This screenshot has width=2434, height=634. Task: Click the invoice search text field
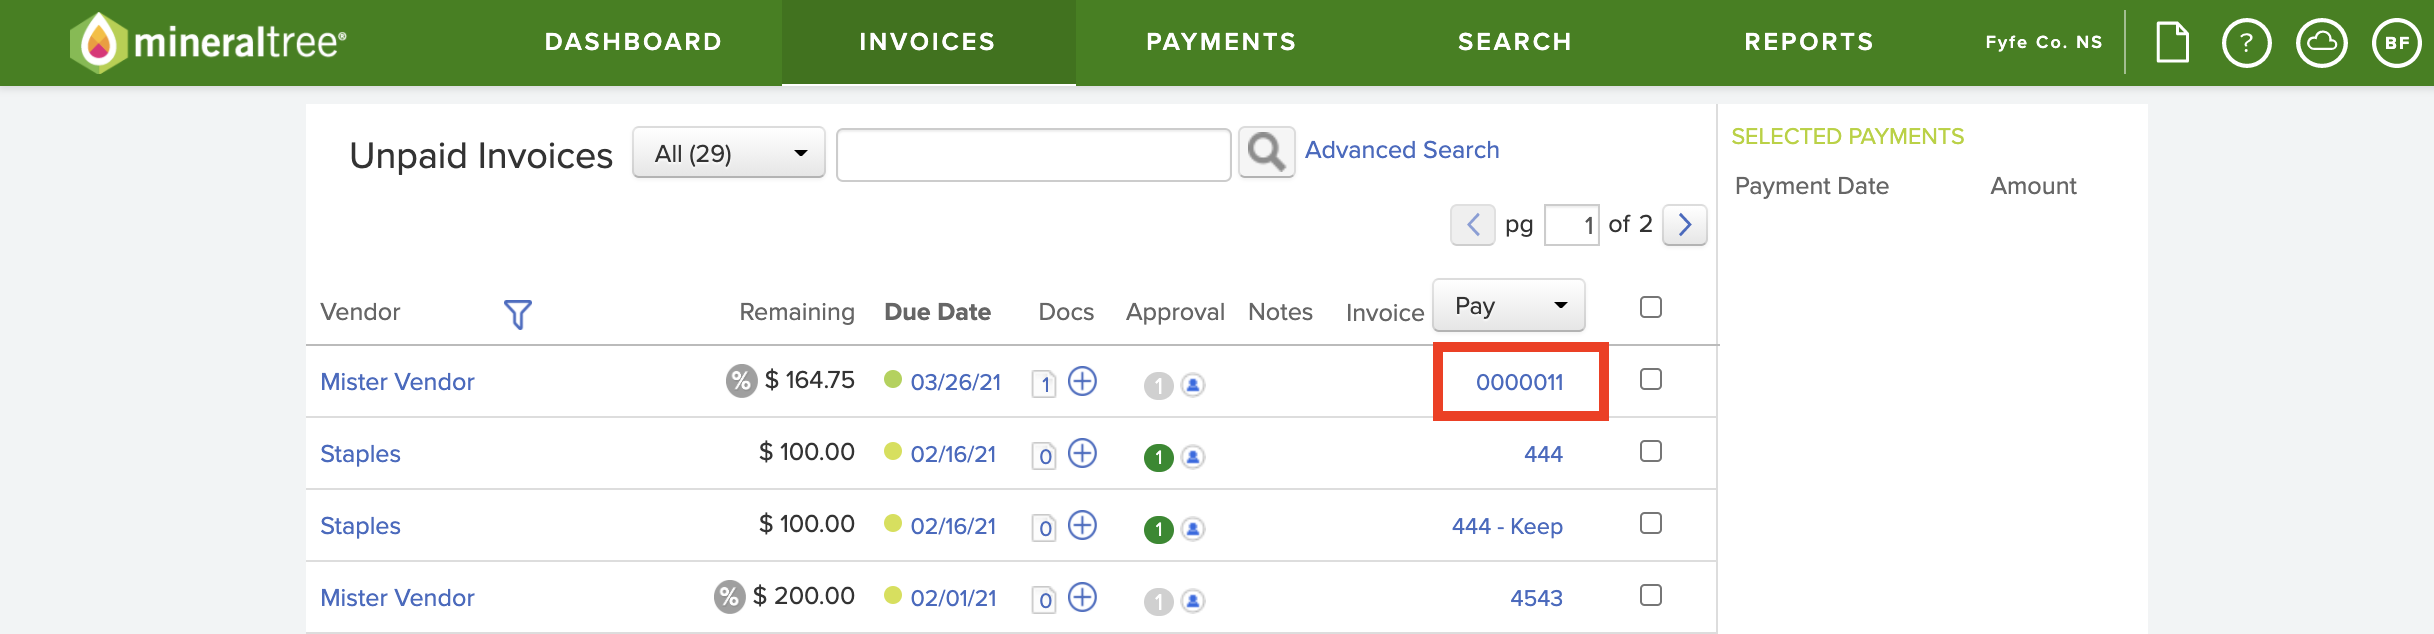(x=1033, y=155)
